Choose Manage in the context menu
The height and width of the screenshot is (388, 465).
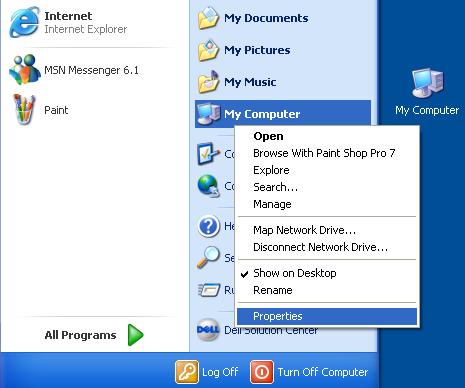point(327,204)
